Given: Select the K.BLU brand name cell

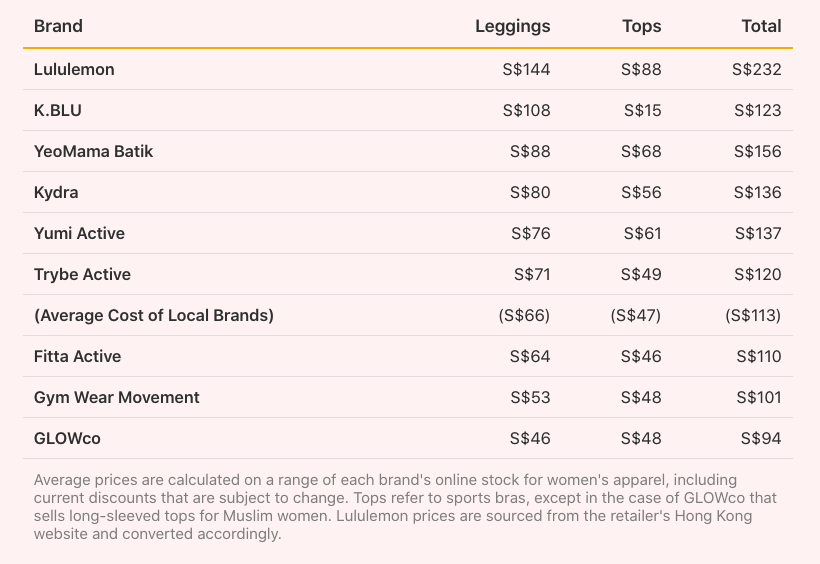Looking at the screenshot, I should click(x=58, y=110).
